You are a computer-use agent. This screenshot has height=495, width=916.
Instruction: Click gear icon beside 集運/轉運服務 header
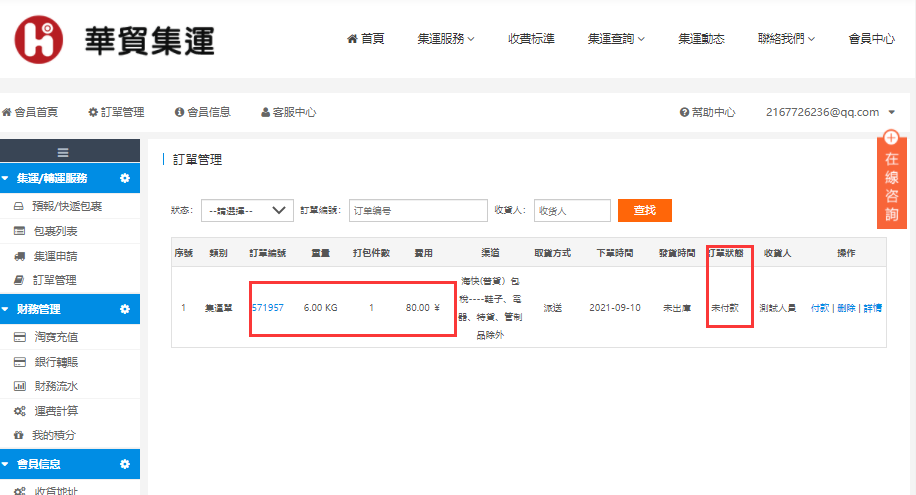point(125,178)
